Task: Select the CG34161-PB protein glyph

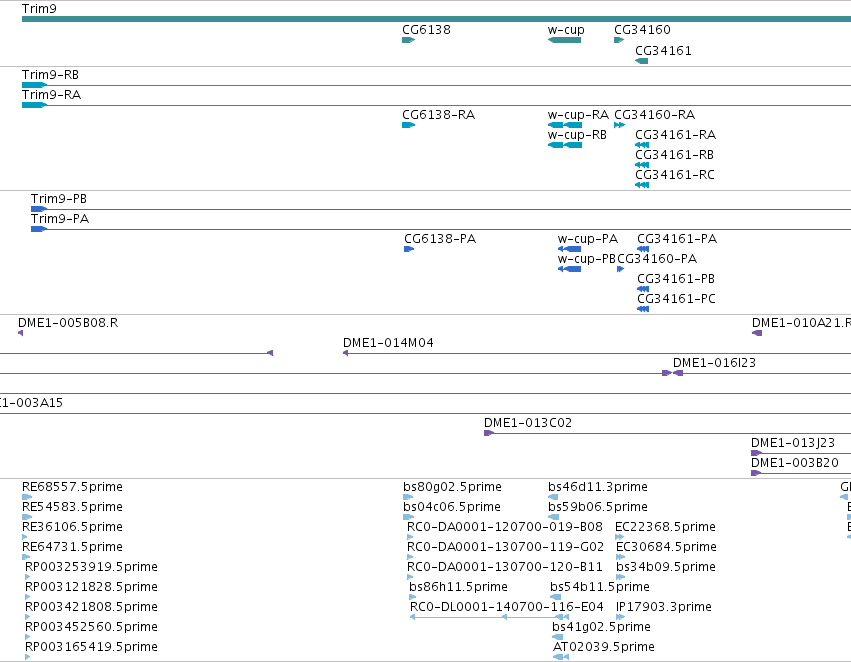Action: pos(643,289)
